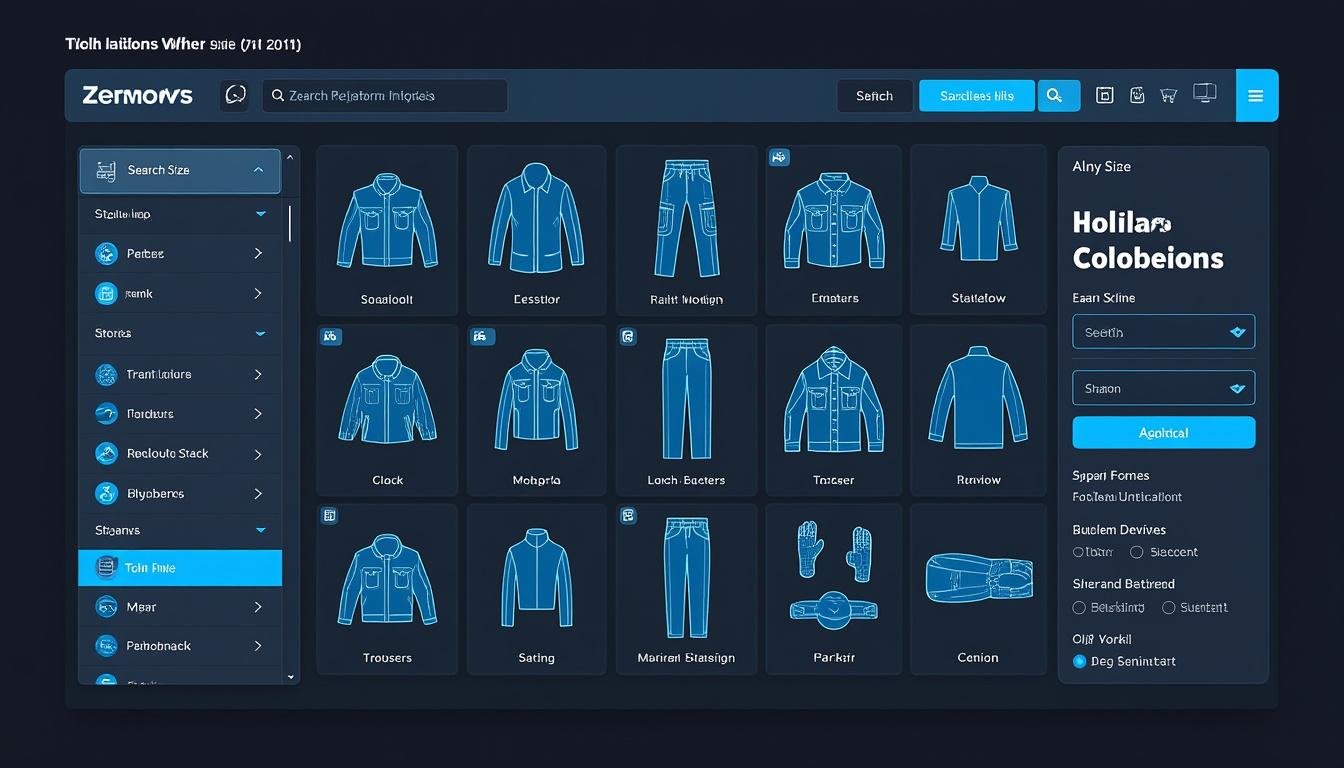Viewport: 1344px width, 768px height.
Task: Click the Sefich button in header
Action: pyautogui.click(x=874, y=96)
